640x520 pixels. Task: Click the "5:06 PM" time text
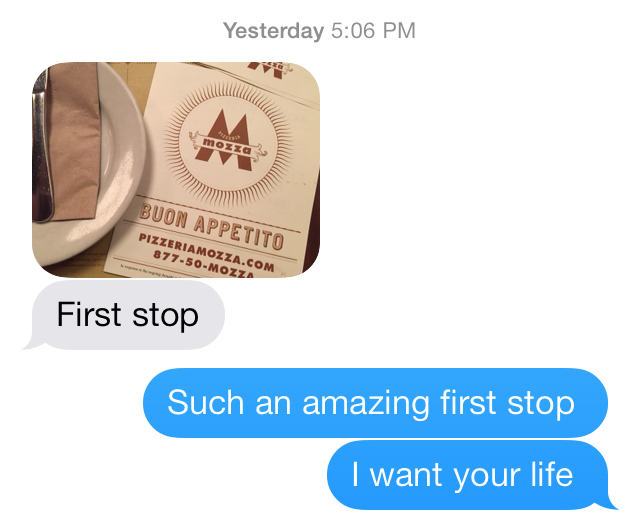click(373, 31)
